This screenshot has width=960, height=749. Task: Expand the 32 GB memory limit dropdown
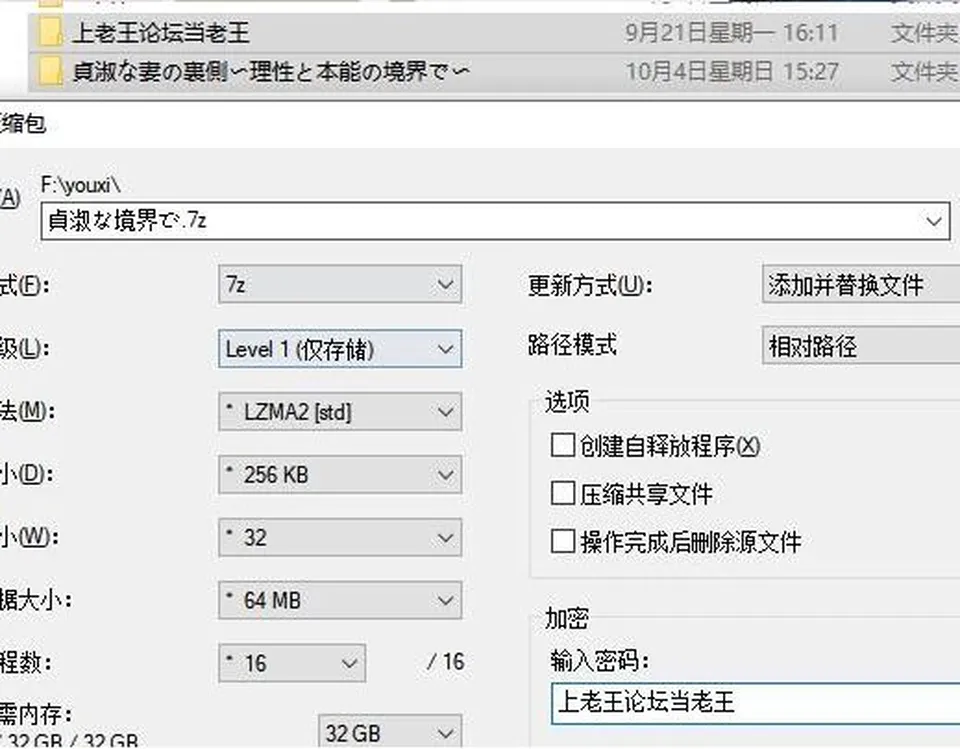pyautogui.click(x=390, y=731)
